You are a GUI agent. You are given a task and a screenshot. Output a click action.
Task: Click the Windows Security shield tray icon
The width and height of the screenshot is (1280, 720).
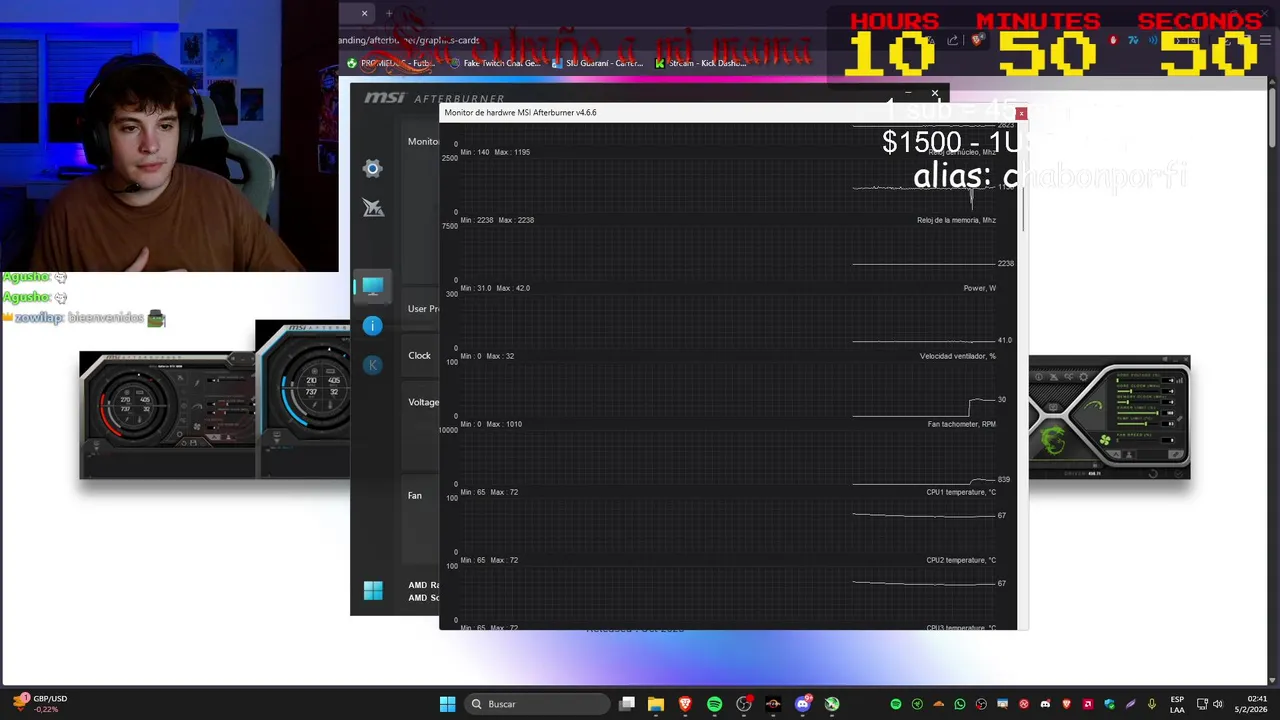pos(1109,704)
